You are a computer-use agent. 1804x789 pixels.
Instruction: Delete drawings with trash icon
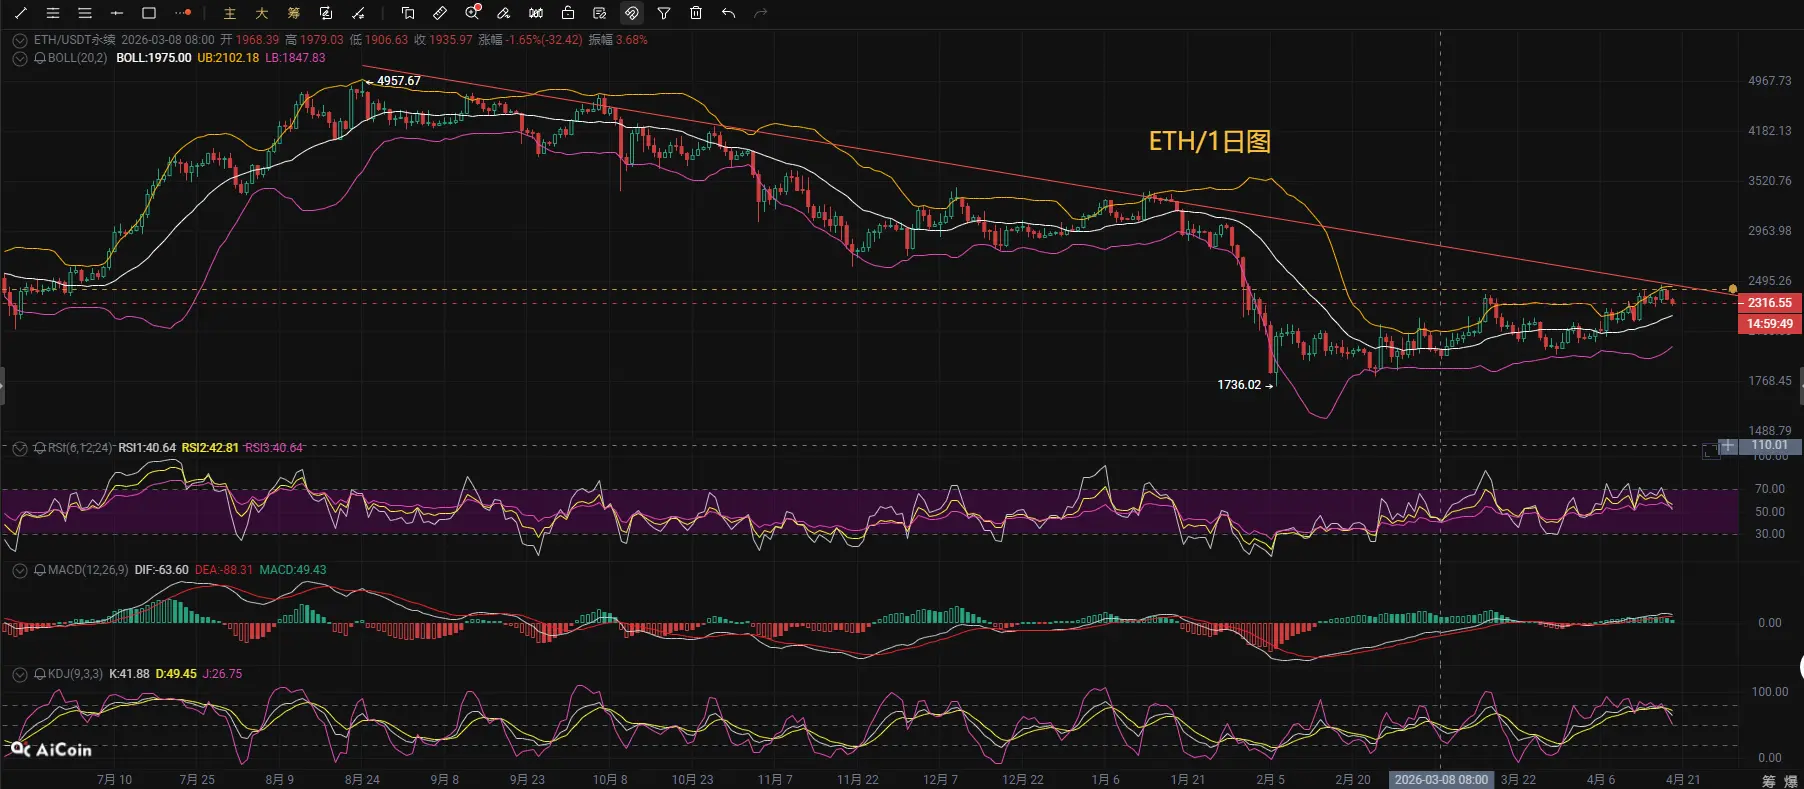pos(696,13)
